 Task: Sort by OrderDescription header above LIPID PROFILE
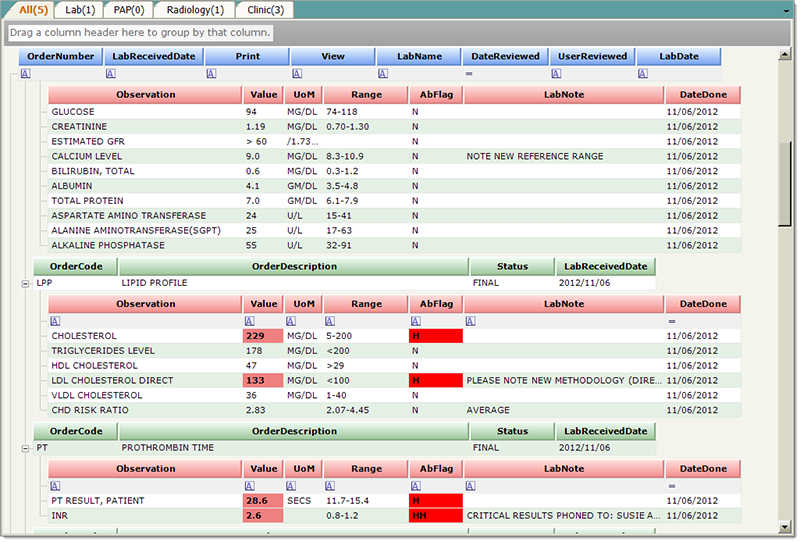[294, 266]
